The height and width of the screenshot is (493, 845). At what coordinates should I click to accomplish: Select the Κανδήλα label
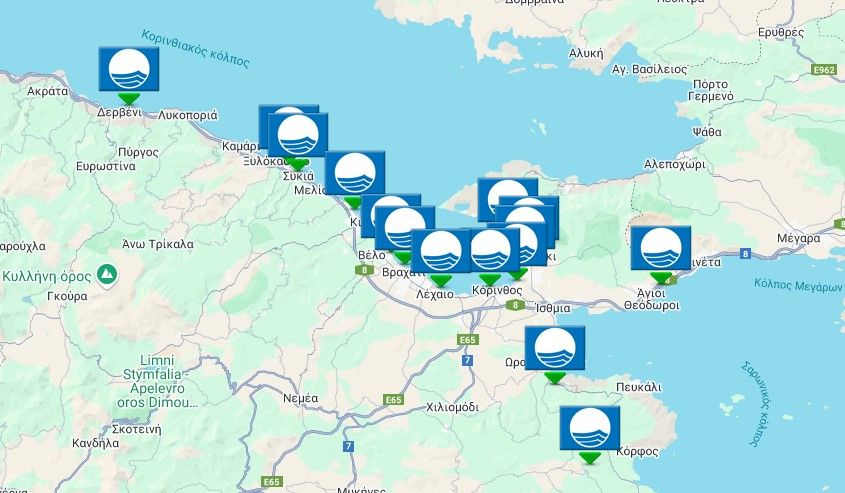[x=95, y=443]
